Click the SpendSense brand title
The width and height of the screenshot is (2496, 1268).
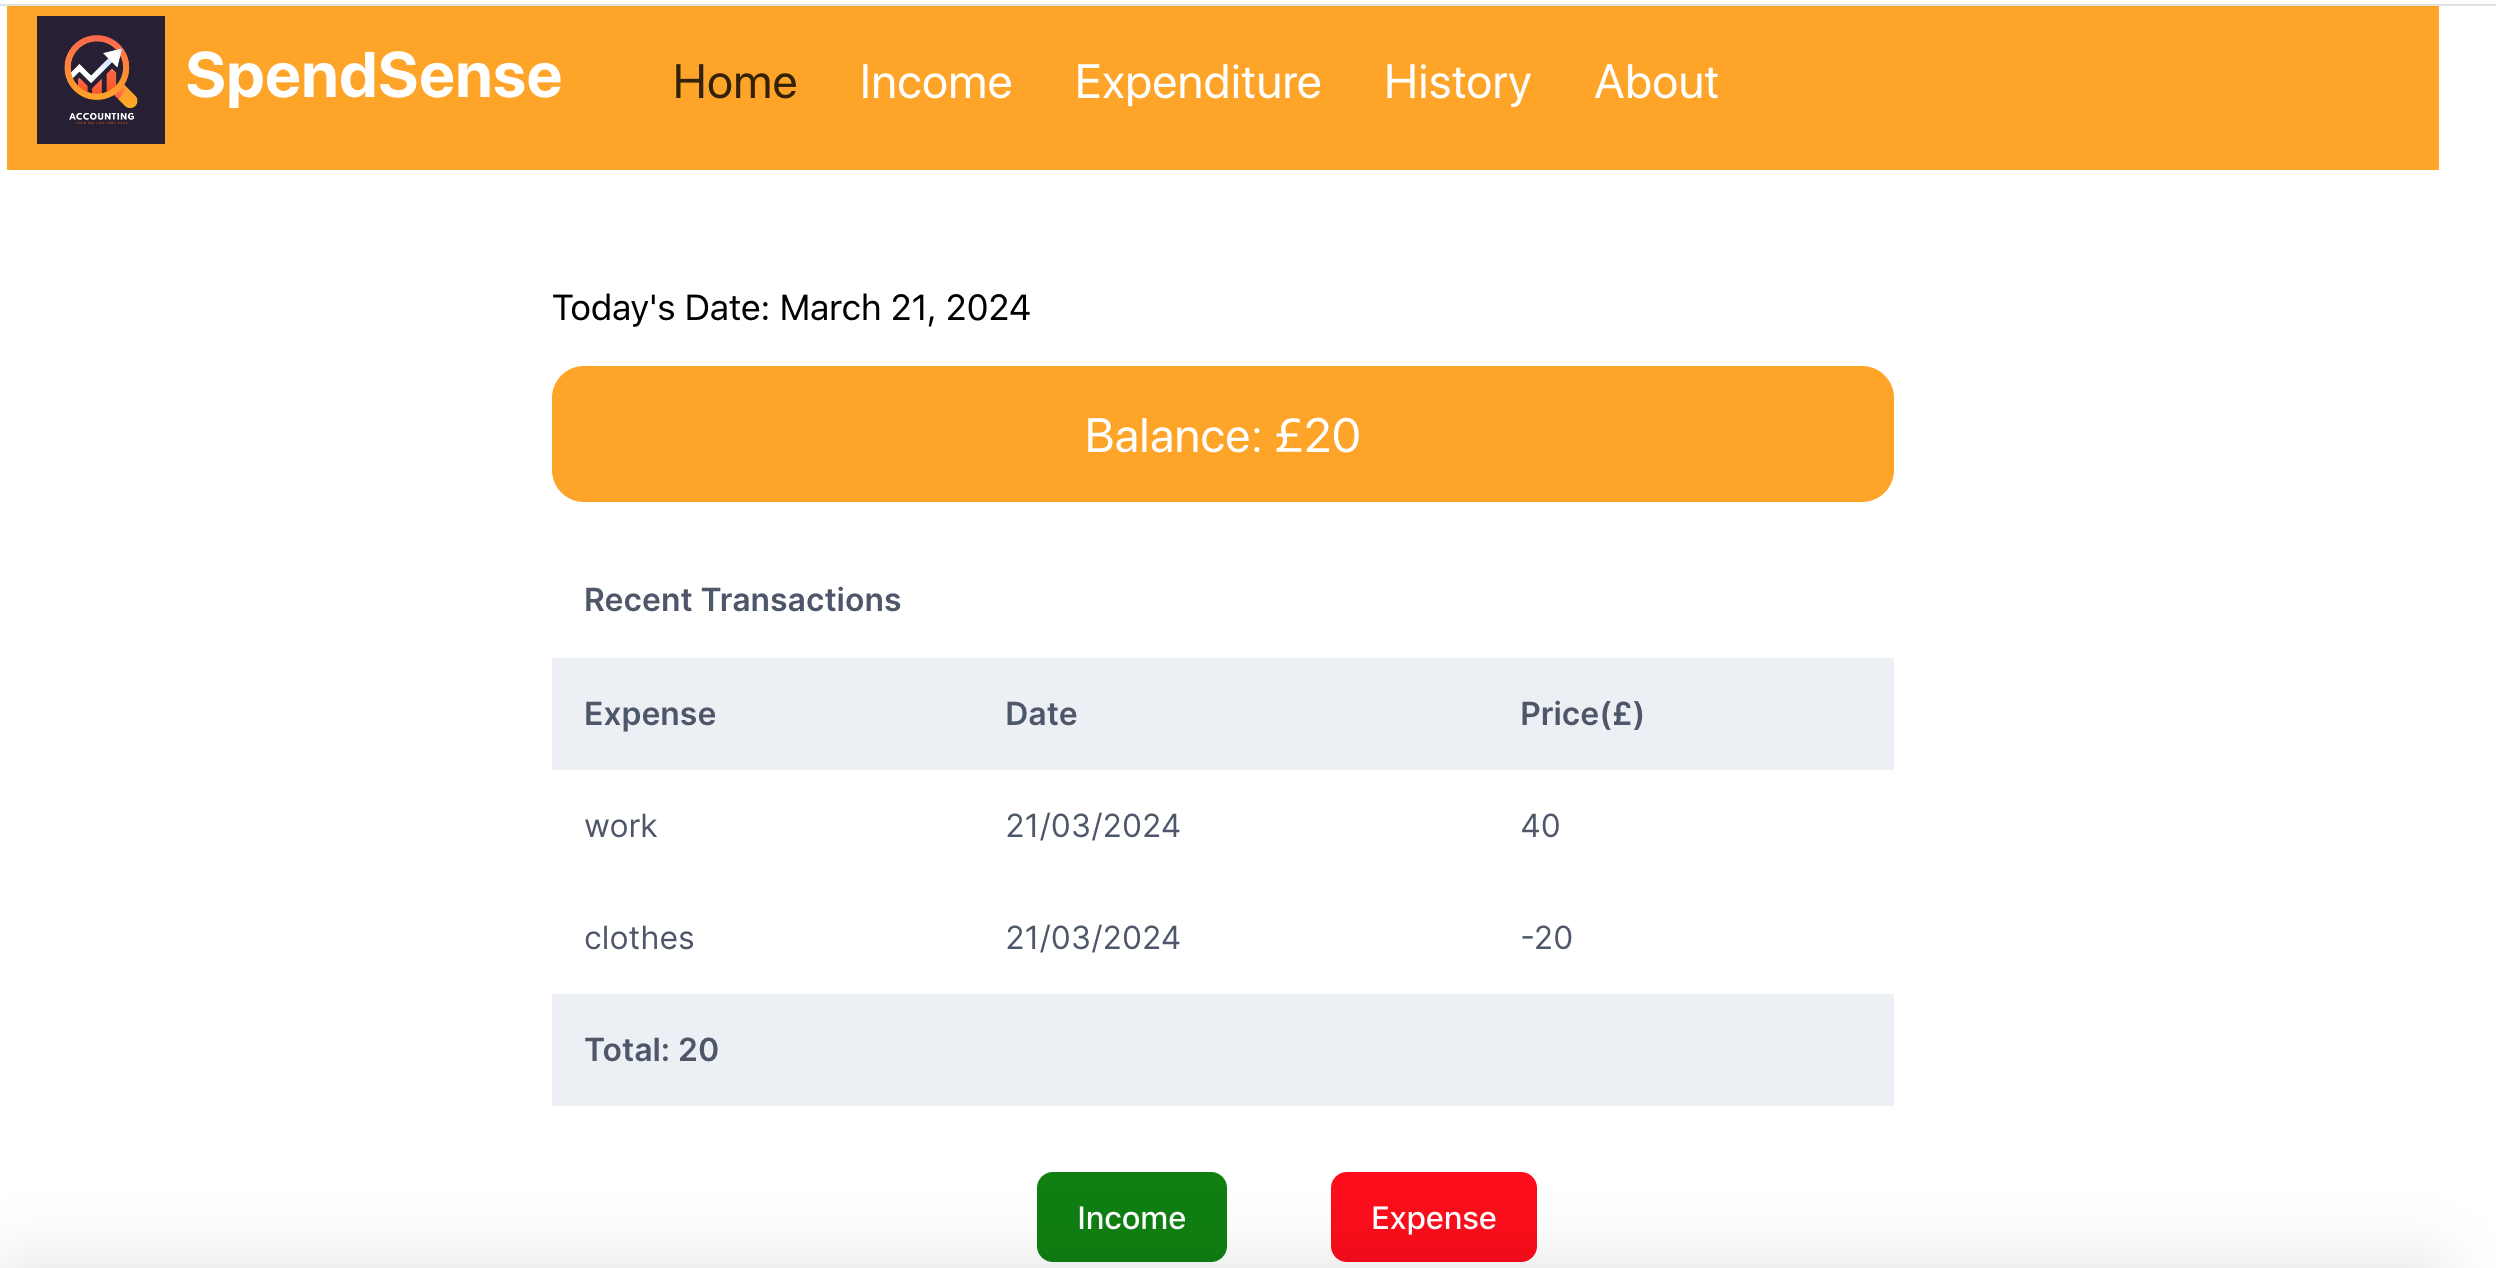pos(374,77)
